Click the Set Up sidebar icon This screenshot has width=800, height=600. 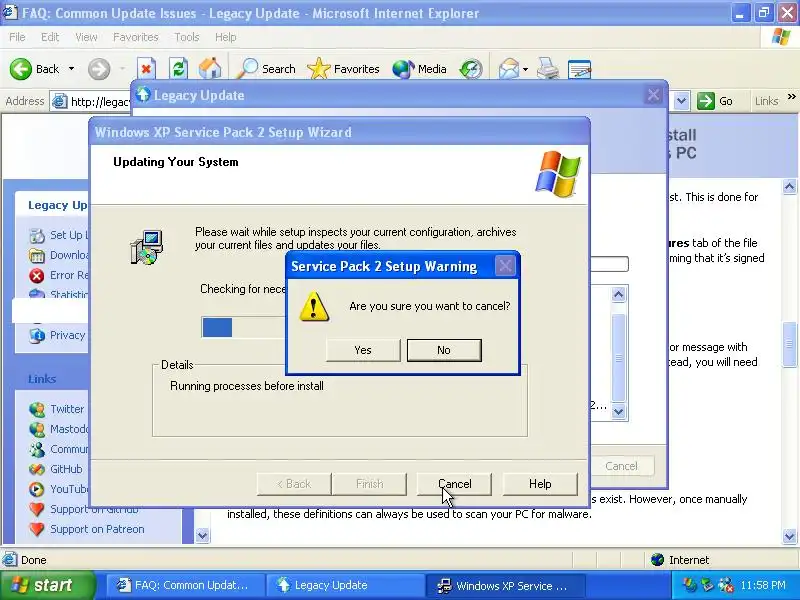pos(37,235)
